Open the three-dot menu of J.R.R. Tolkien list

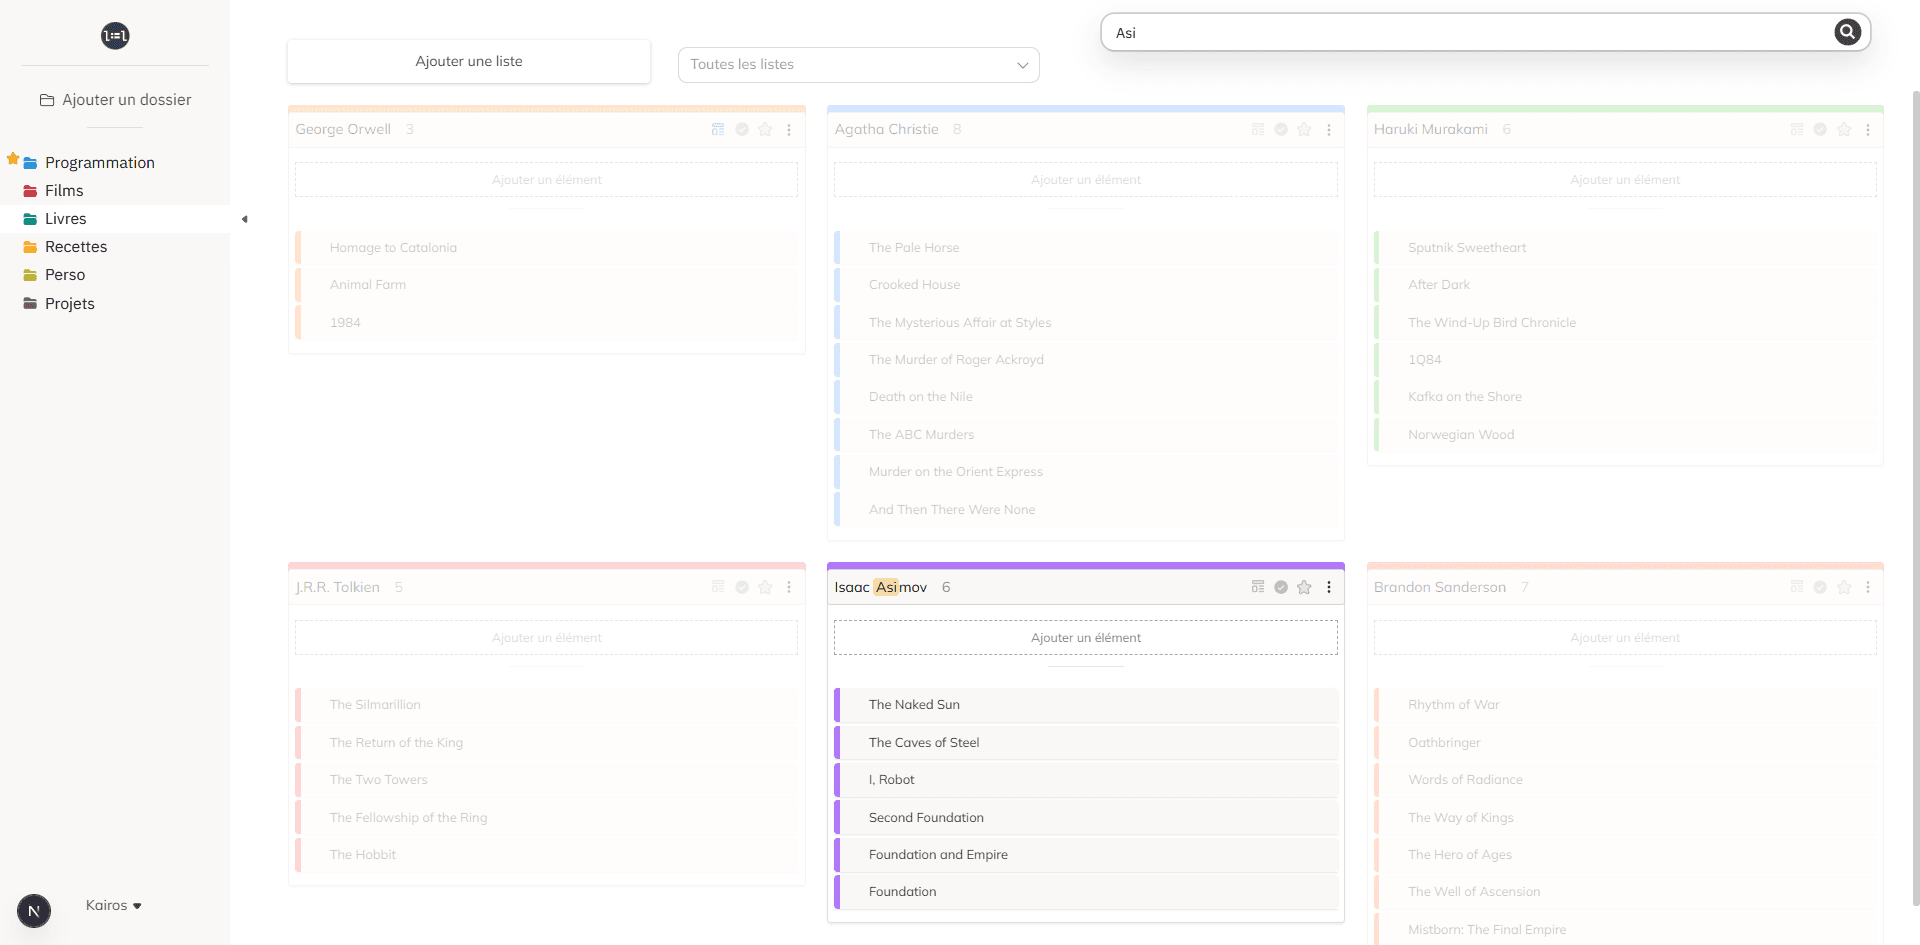click(789, 587)
